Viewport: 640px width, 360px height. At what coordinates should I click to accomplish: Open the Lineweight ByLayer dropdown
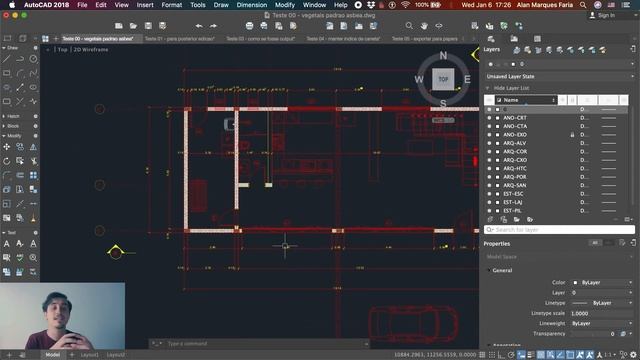pos(602,323)
